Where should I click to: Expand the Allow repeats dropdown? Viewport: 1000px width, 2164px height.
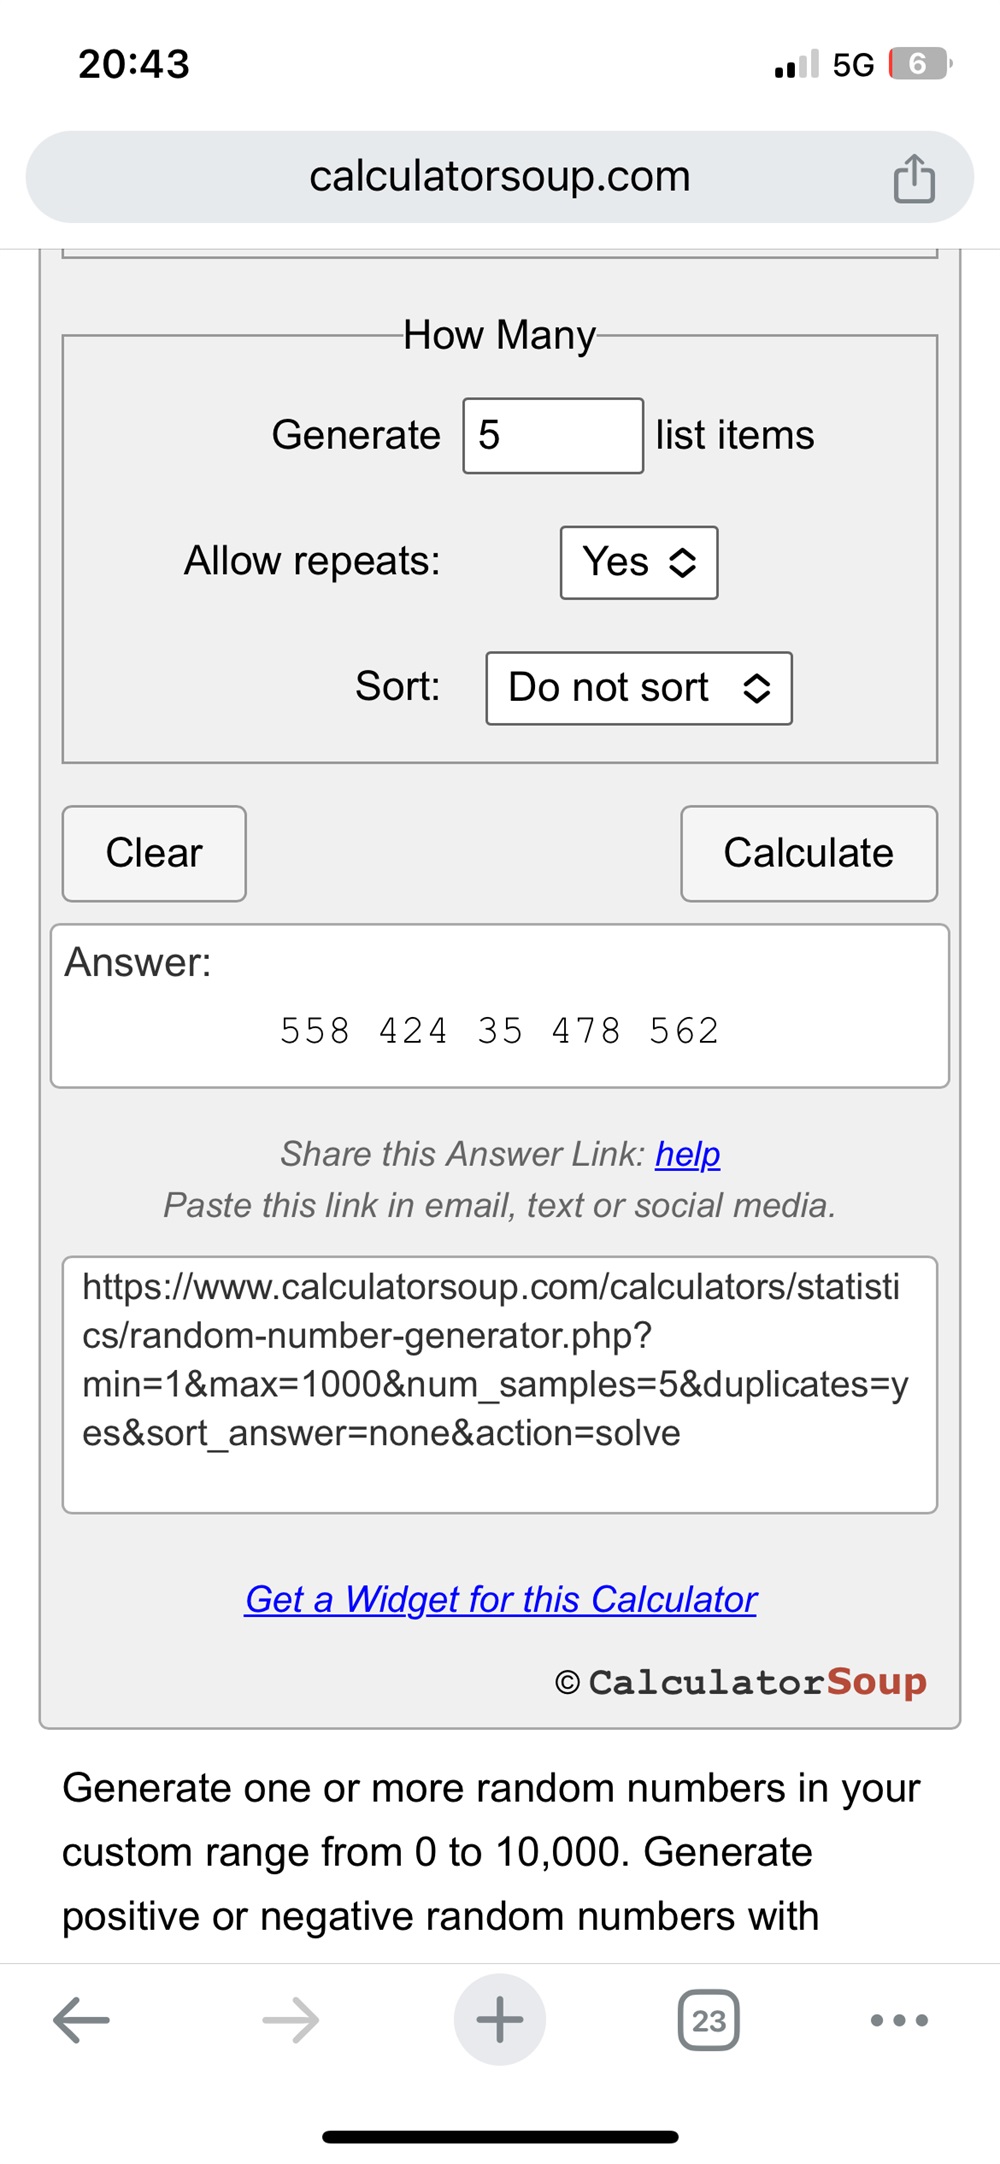(639, 562)
